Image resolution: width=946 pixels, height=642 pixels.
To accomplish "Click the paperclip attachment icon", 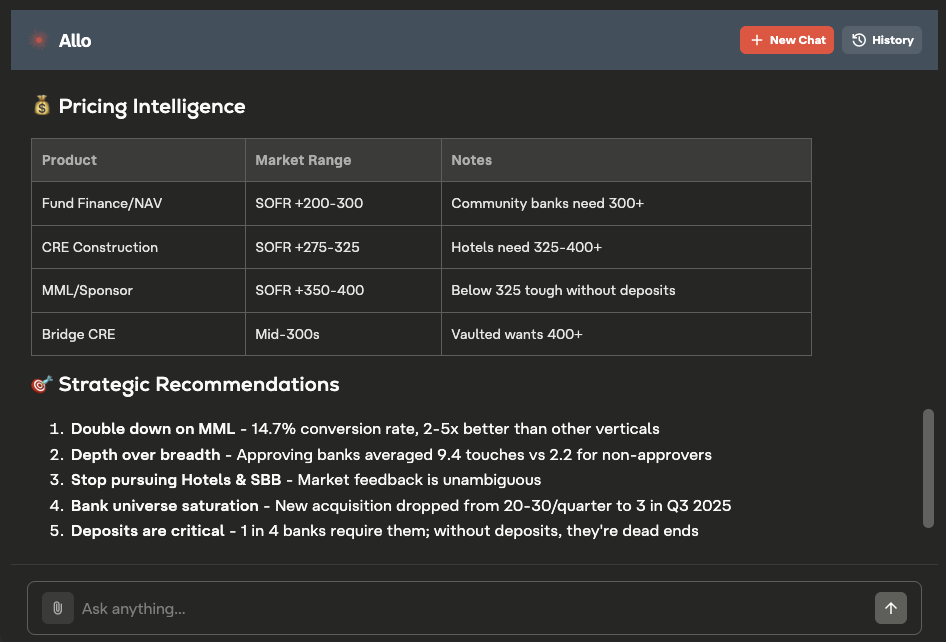I will pos(57,608).
